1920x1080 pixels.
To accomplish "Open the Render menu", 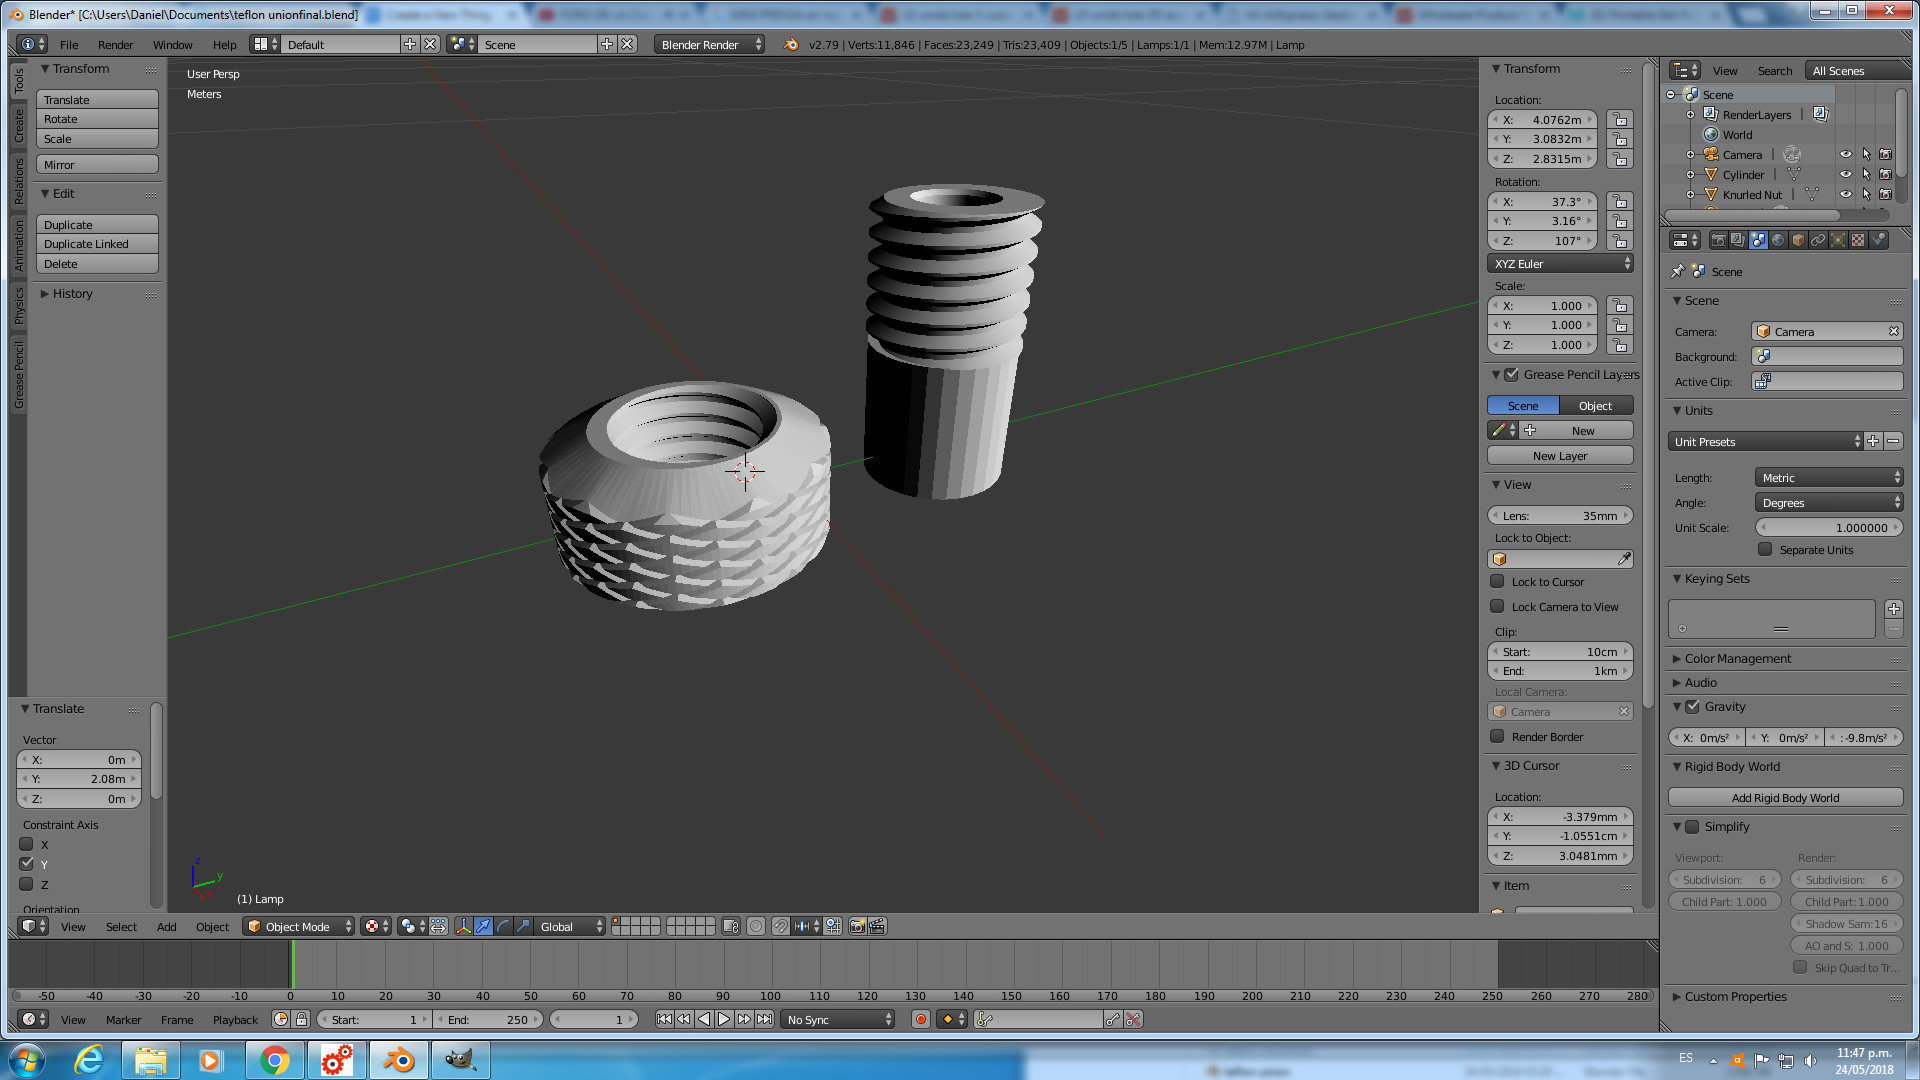I will (x=115, y=45).
